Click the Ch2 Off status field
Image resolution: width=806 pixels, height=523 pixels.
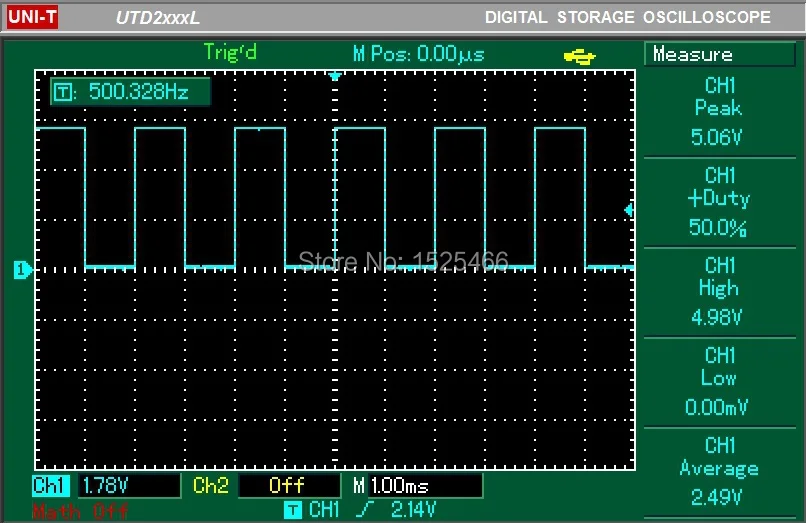[289, 485]
